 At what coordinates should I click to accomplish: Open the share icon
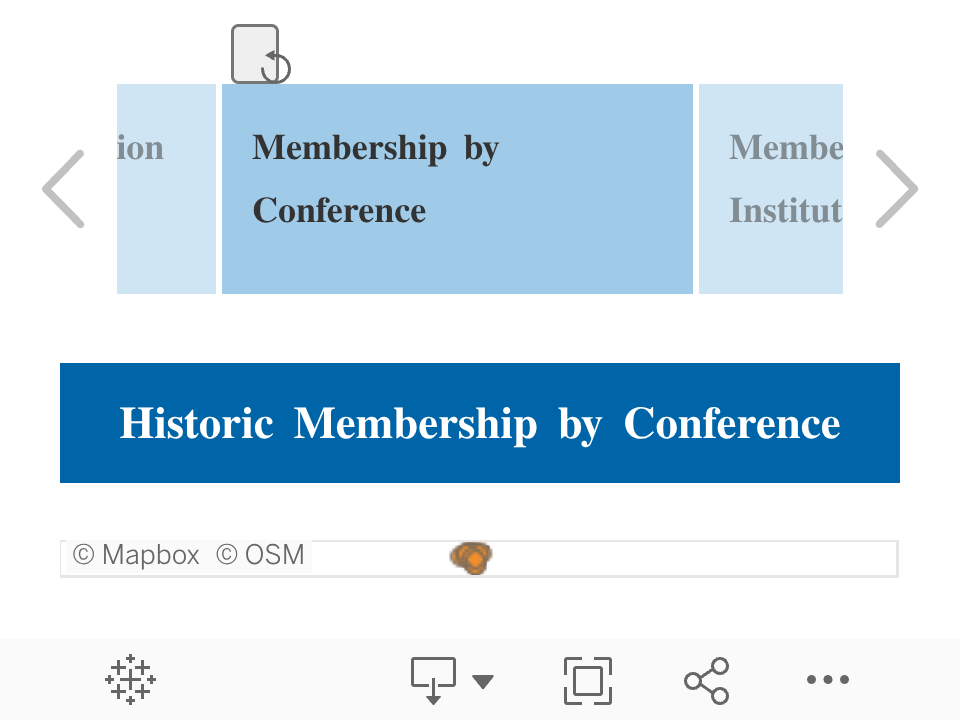[707, 680]
